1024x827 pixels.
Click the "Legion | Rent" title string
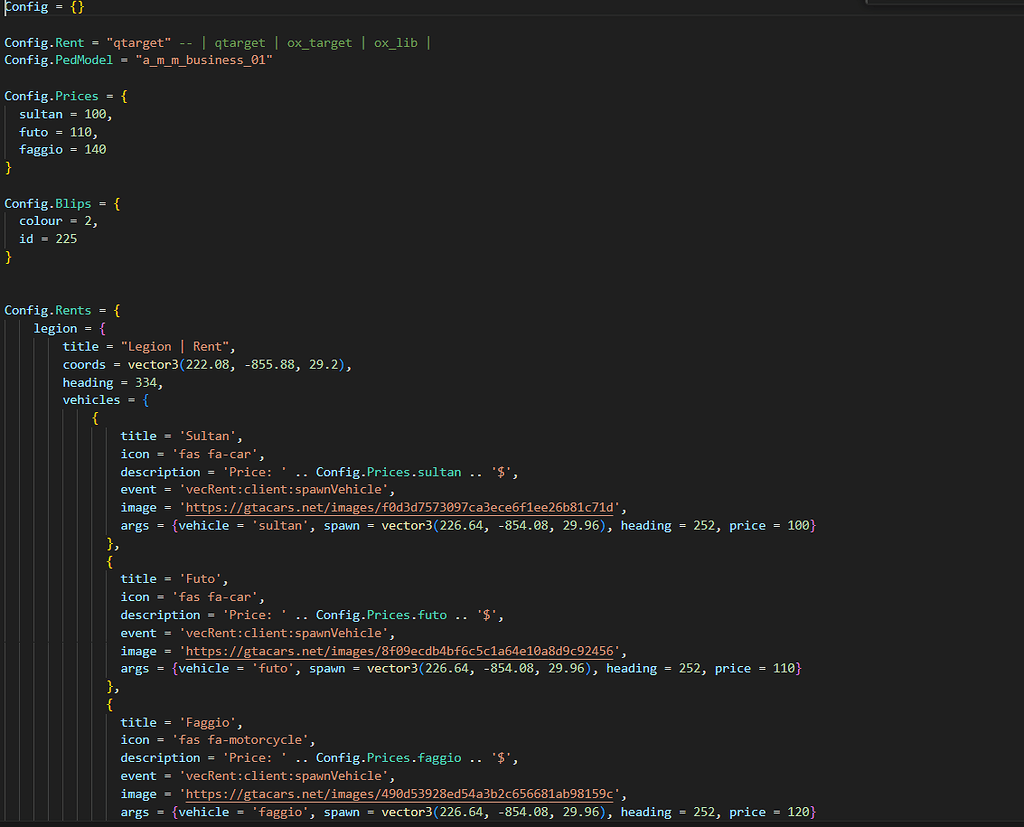177,347
